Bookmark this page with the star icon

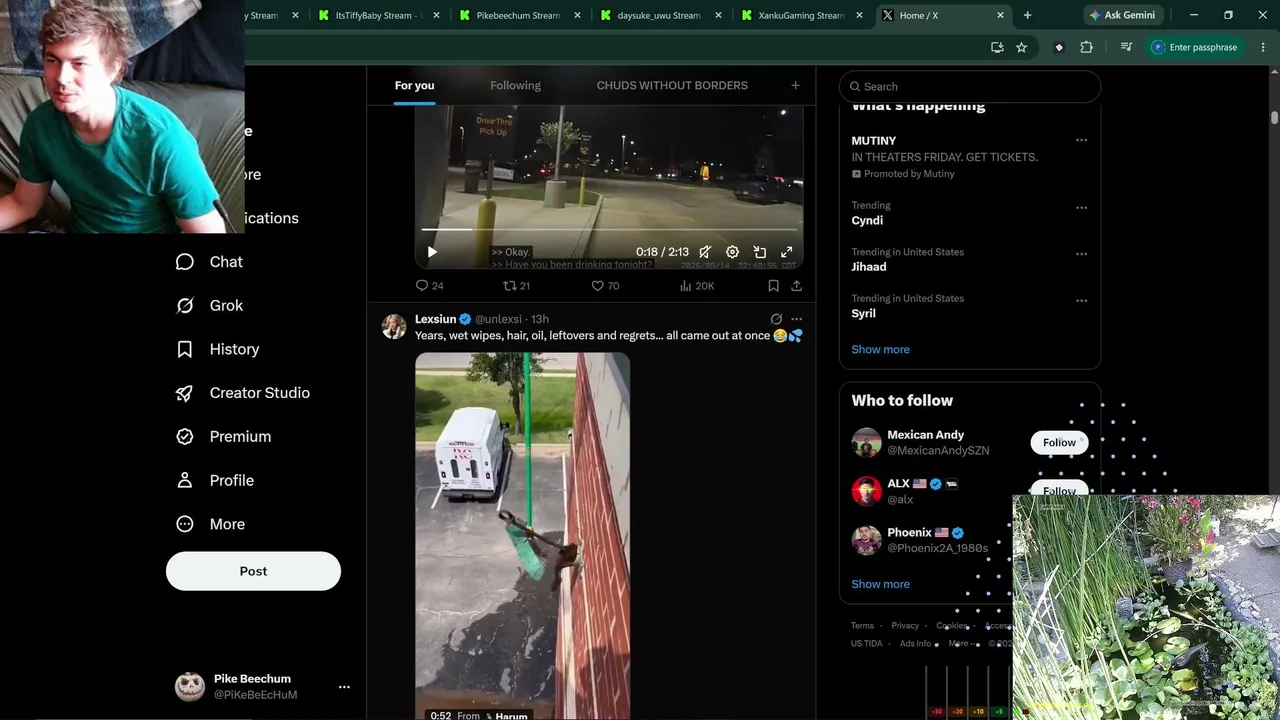(1021, 47)
